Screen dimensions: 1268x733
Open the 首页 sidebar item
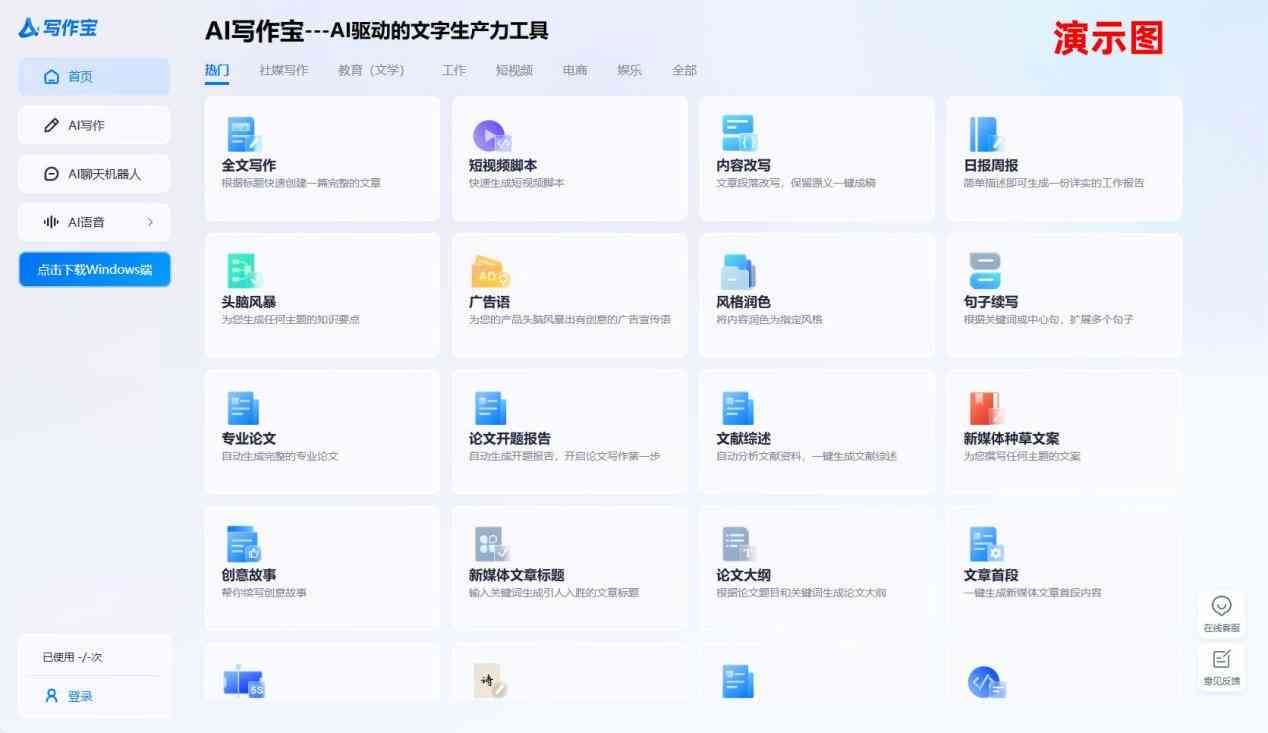click(94, 77)
